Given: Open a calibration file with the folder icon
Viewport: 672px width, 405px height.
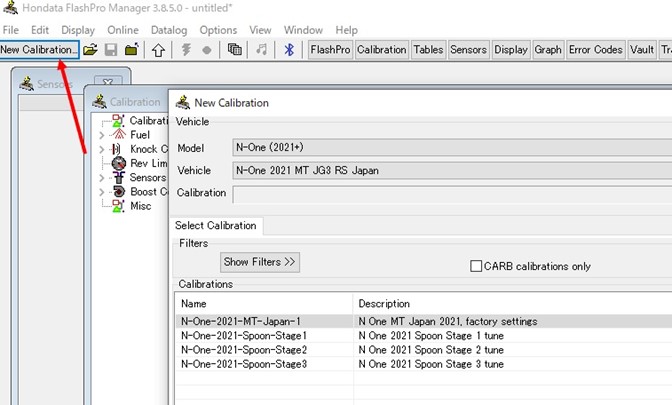Looking at the screenshot, I should (90, 50).
